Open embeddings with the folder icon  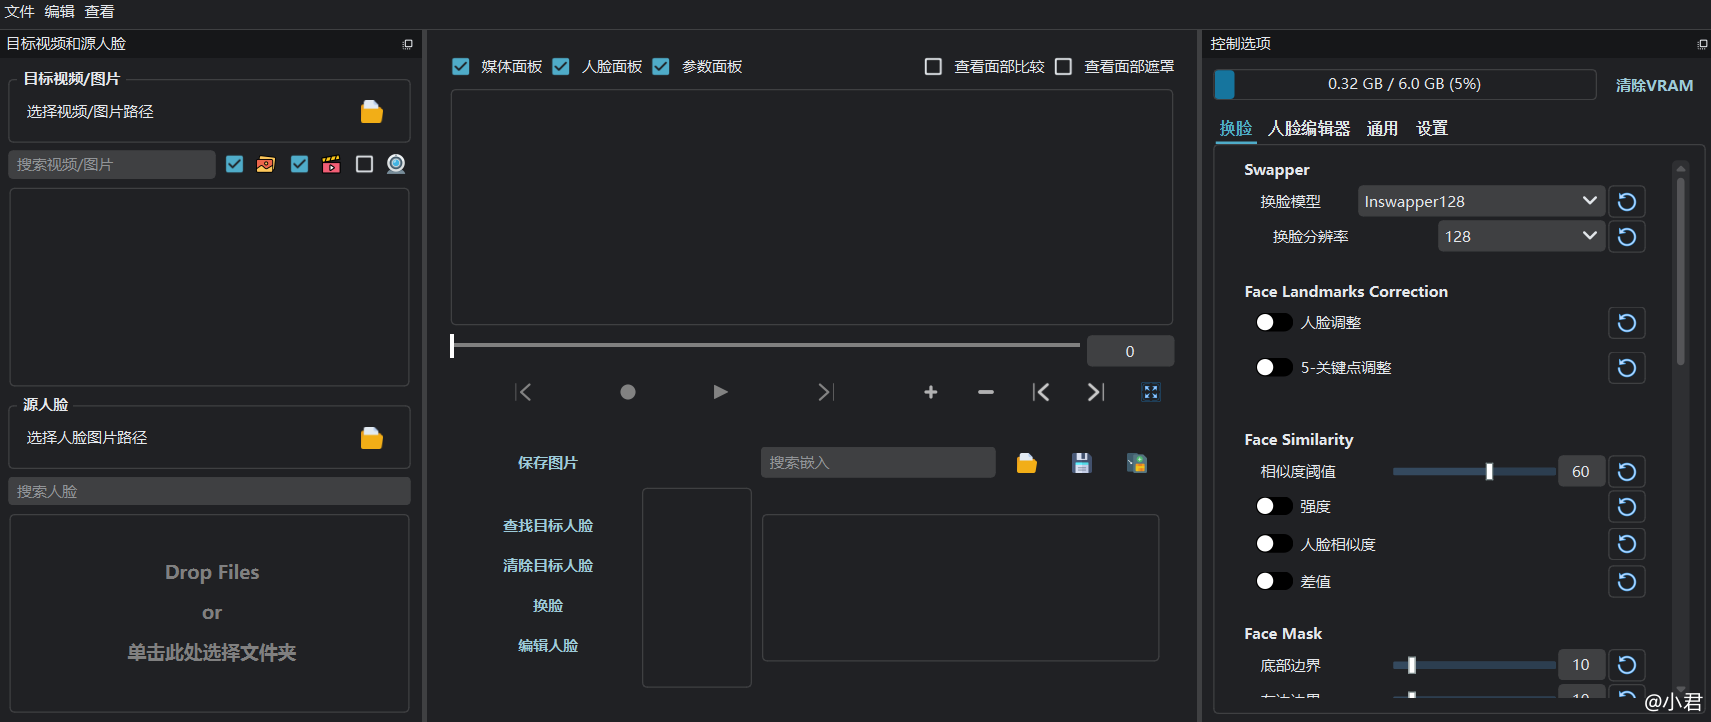(x=1026, y=463)
